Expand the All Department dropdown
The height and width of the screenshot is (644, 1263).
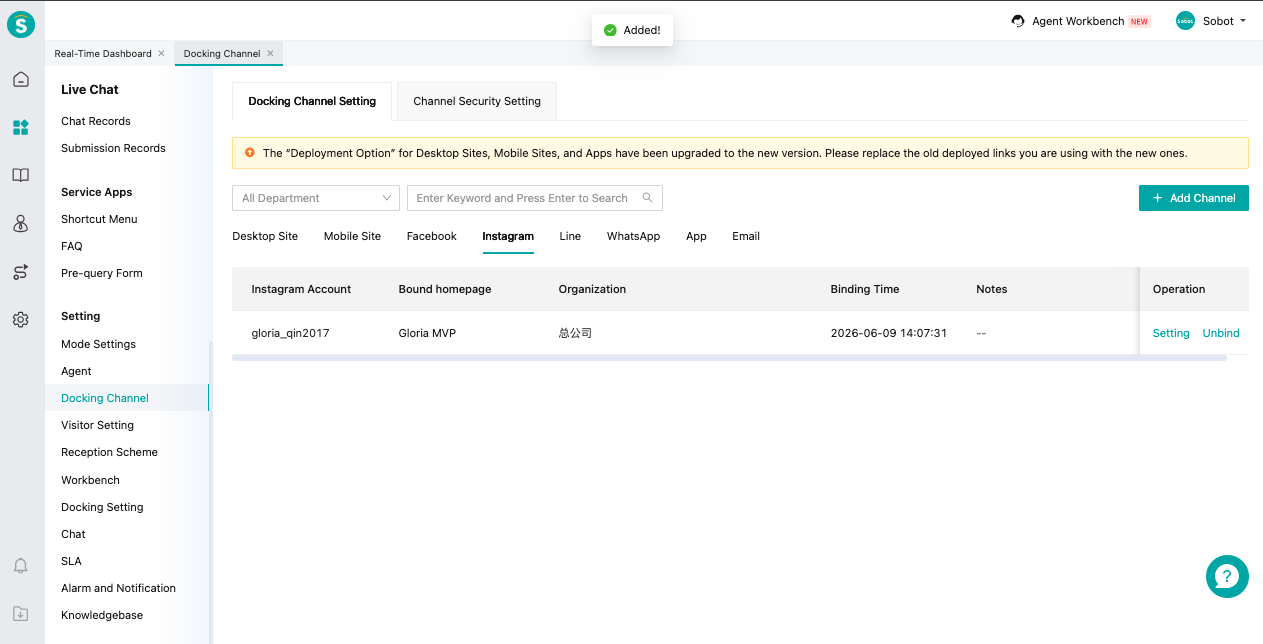tap(316, 198)
